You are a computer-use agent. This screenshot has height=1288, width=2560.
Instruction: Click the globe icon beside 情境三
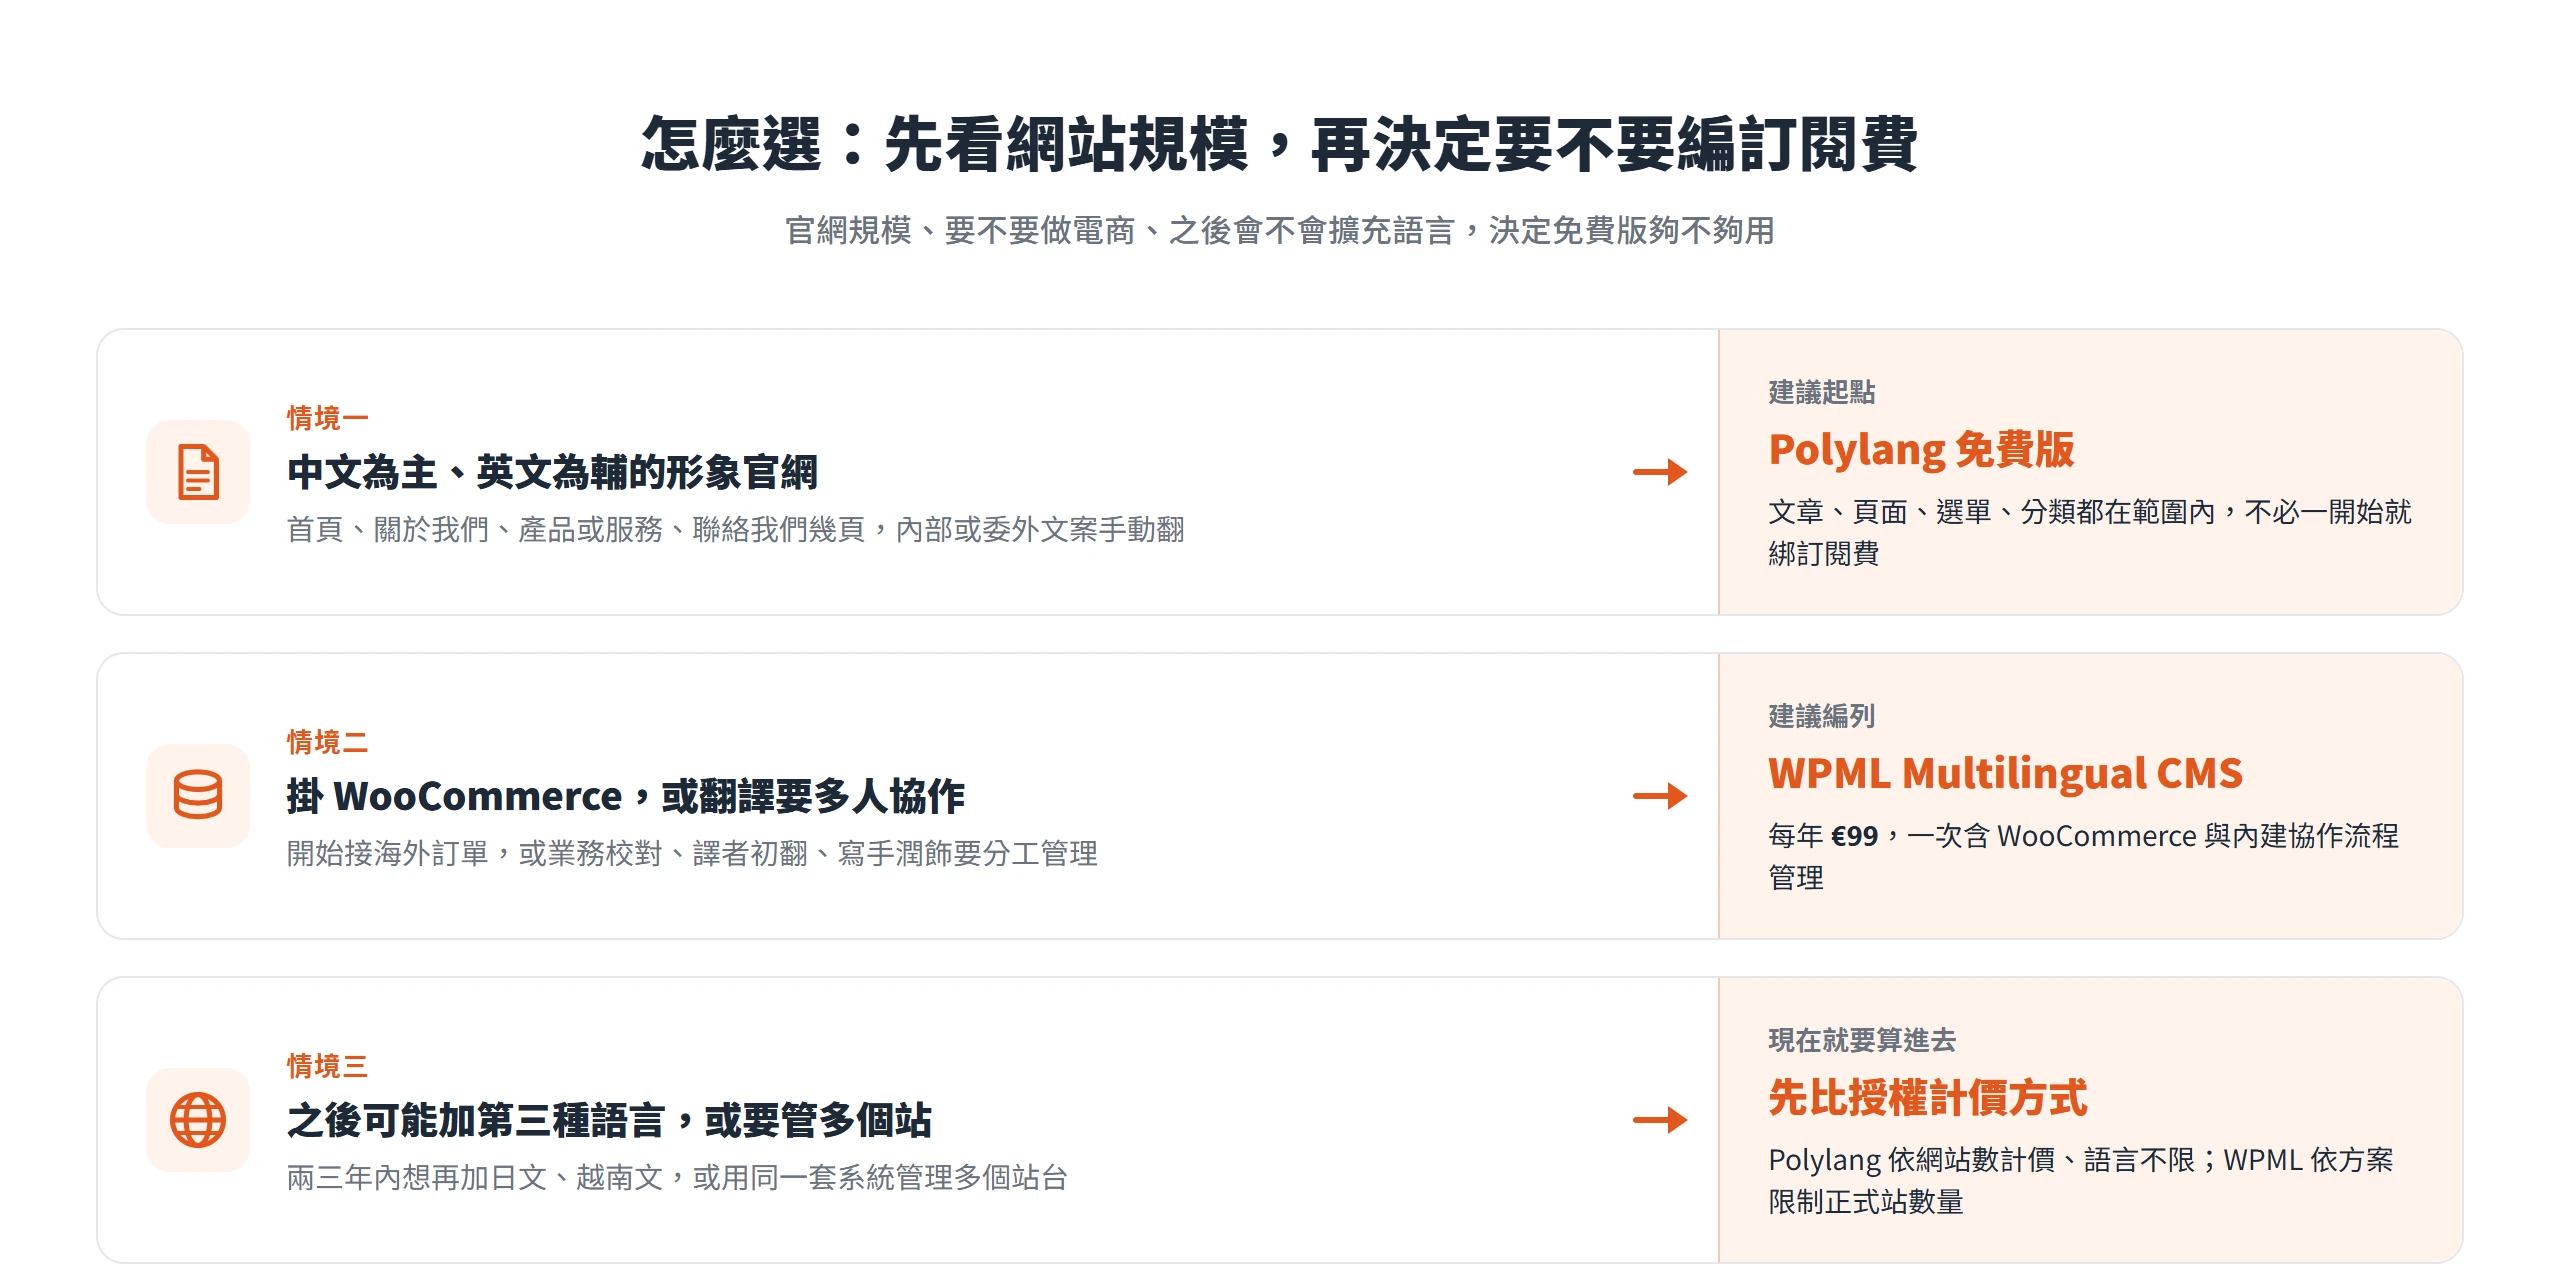pyautogui.click(x=198, y=1120)
